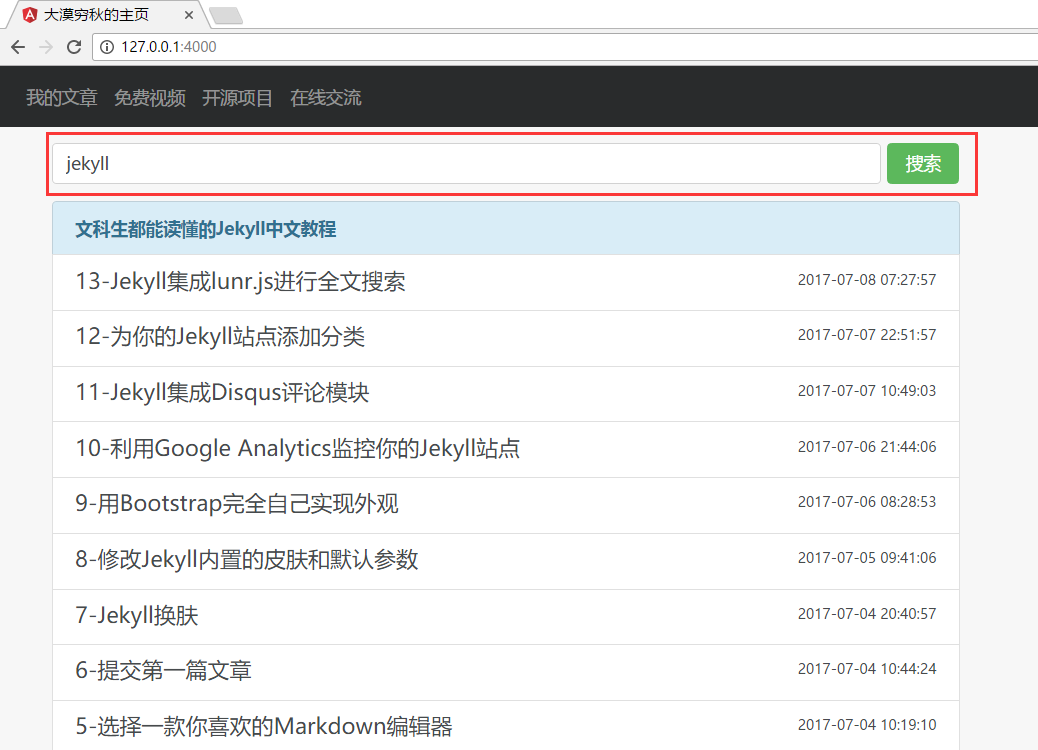Open article 7-Jekyll换肤

tap(136, 615)
